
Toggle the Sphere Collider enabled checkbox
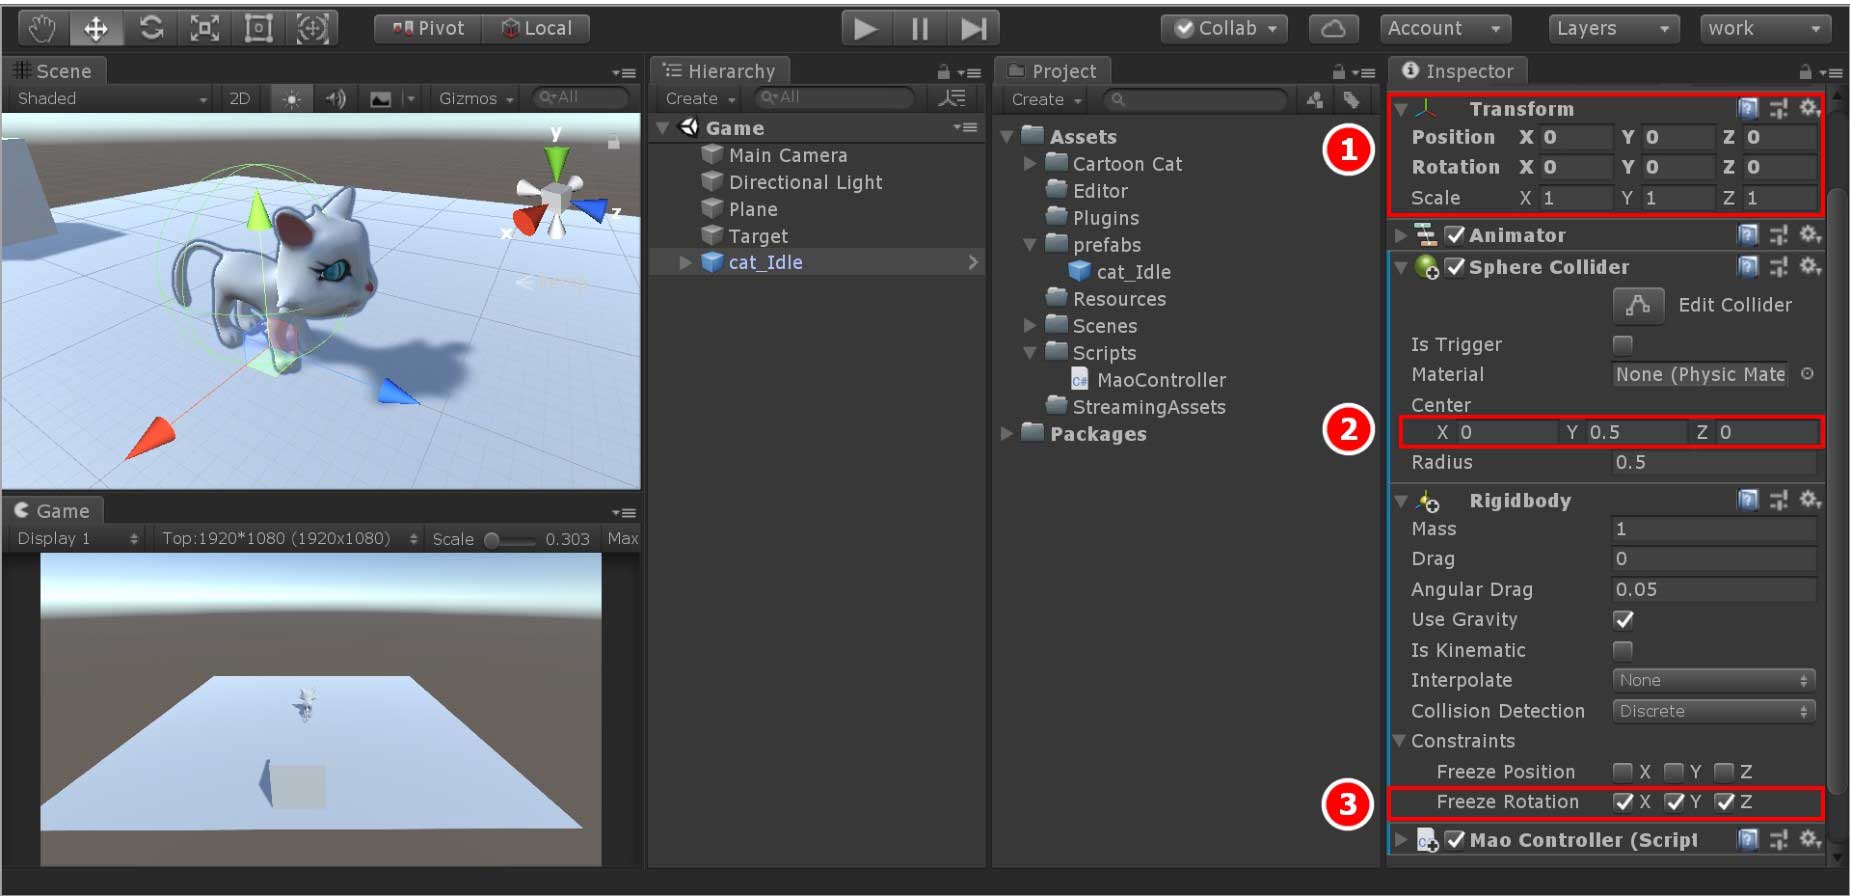pyautogui.click(x=1455, y=267)
